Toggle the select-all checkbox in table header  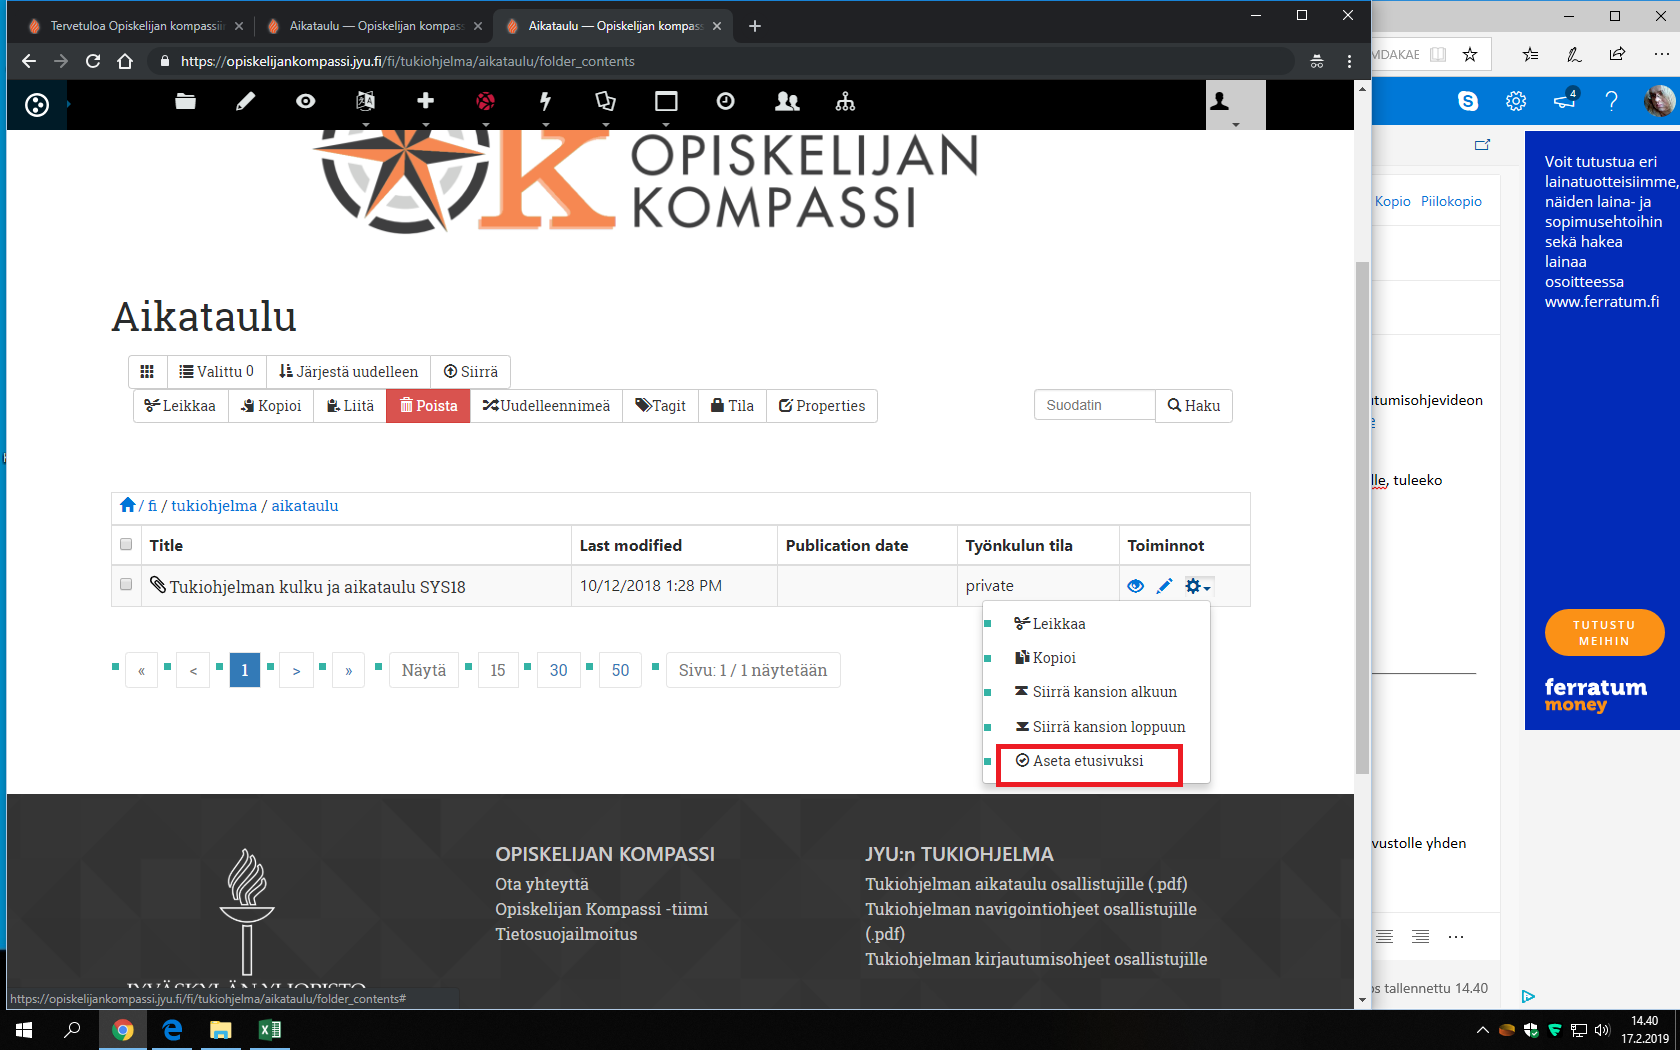tap(126, 544)
